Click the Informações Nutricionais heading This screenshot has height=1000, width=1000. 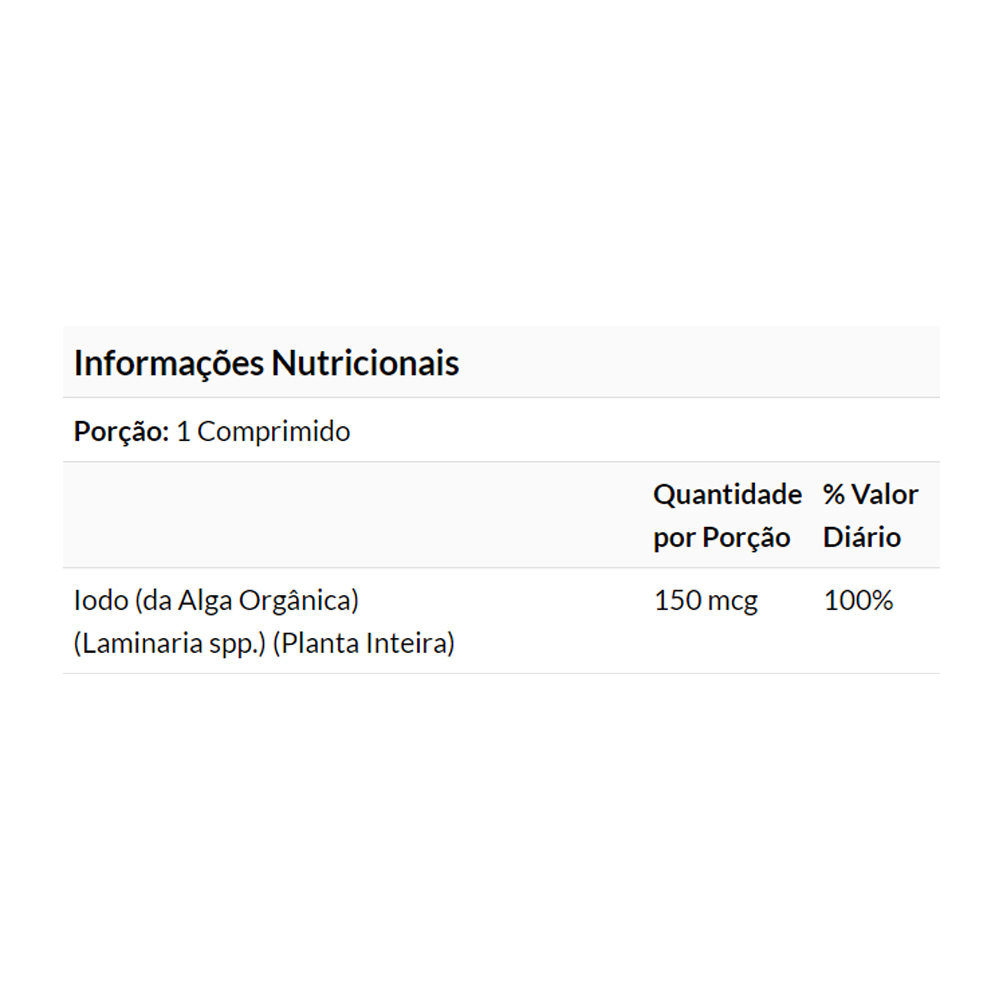pos(266,363)
